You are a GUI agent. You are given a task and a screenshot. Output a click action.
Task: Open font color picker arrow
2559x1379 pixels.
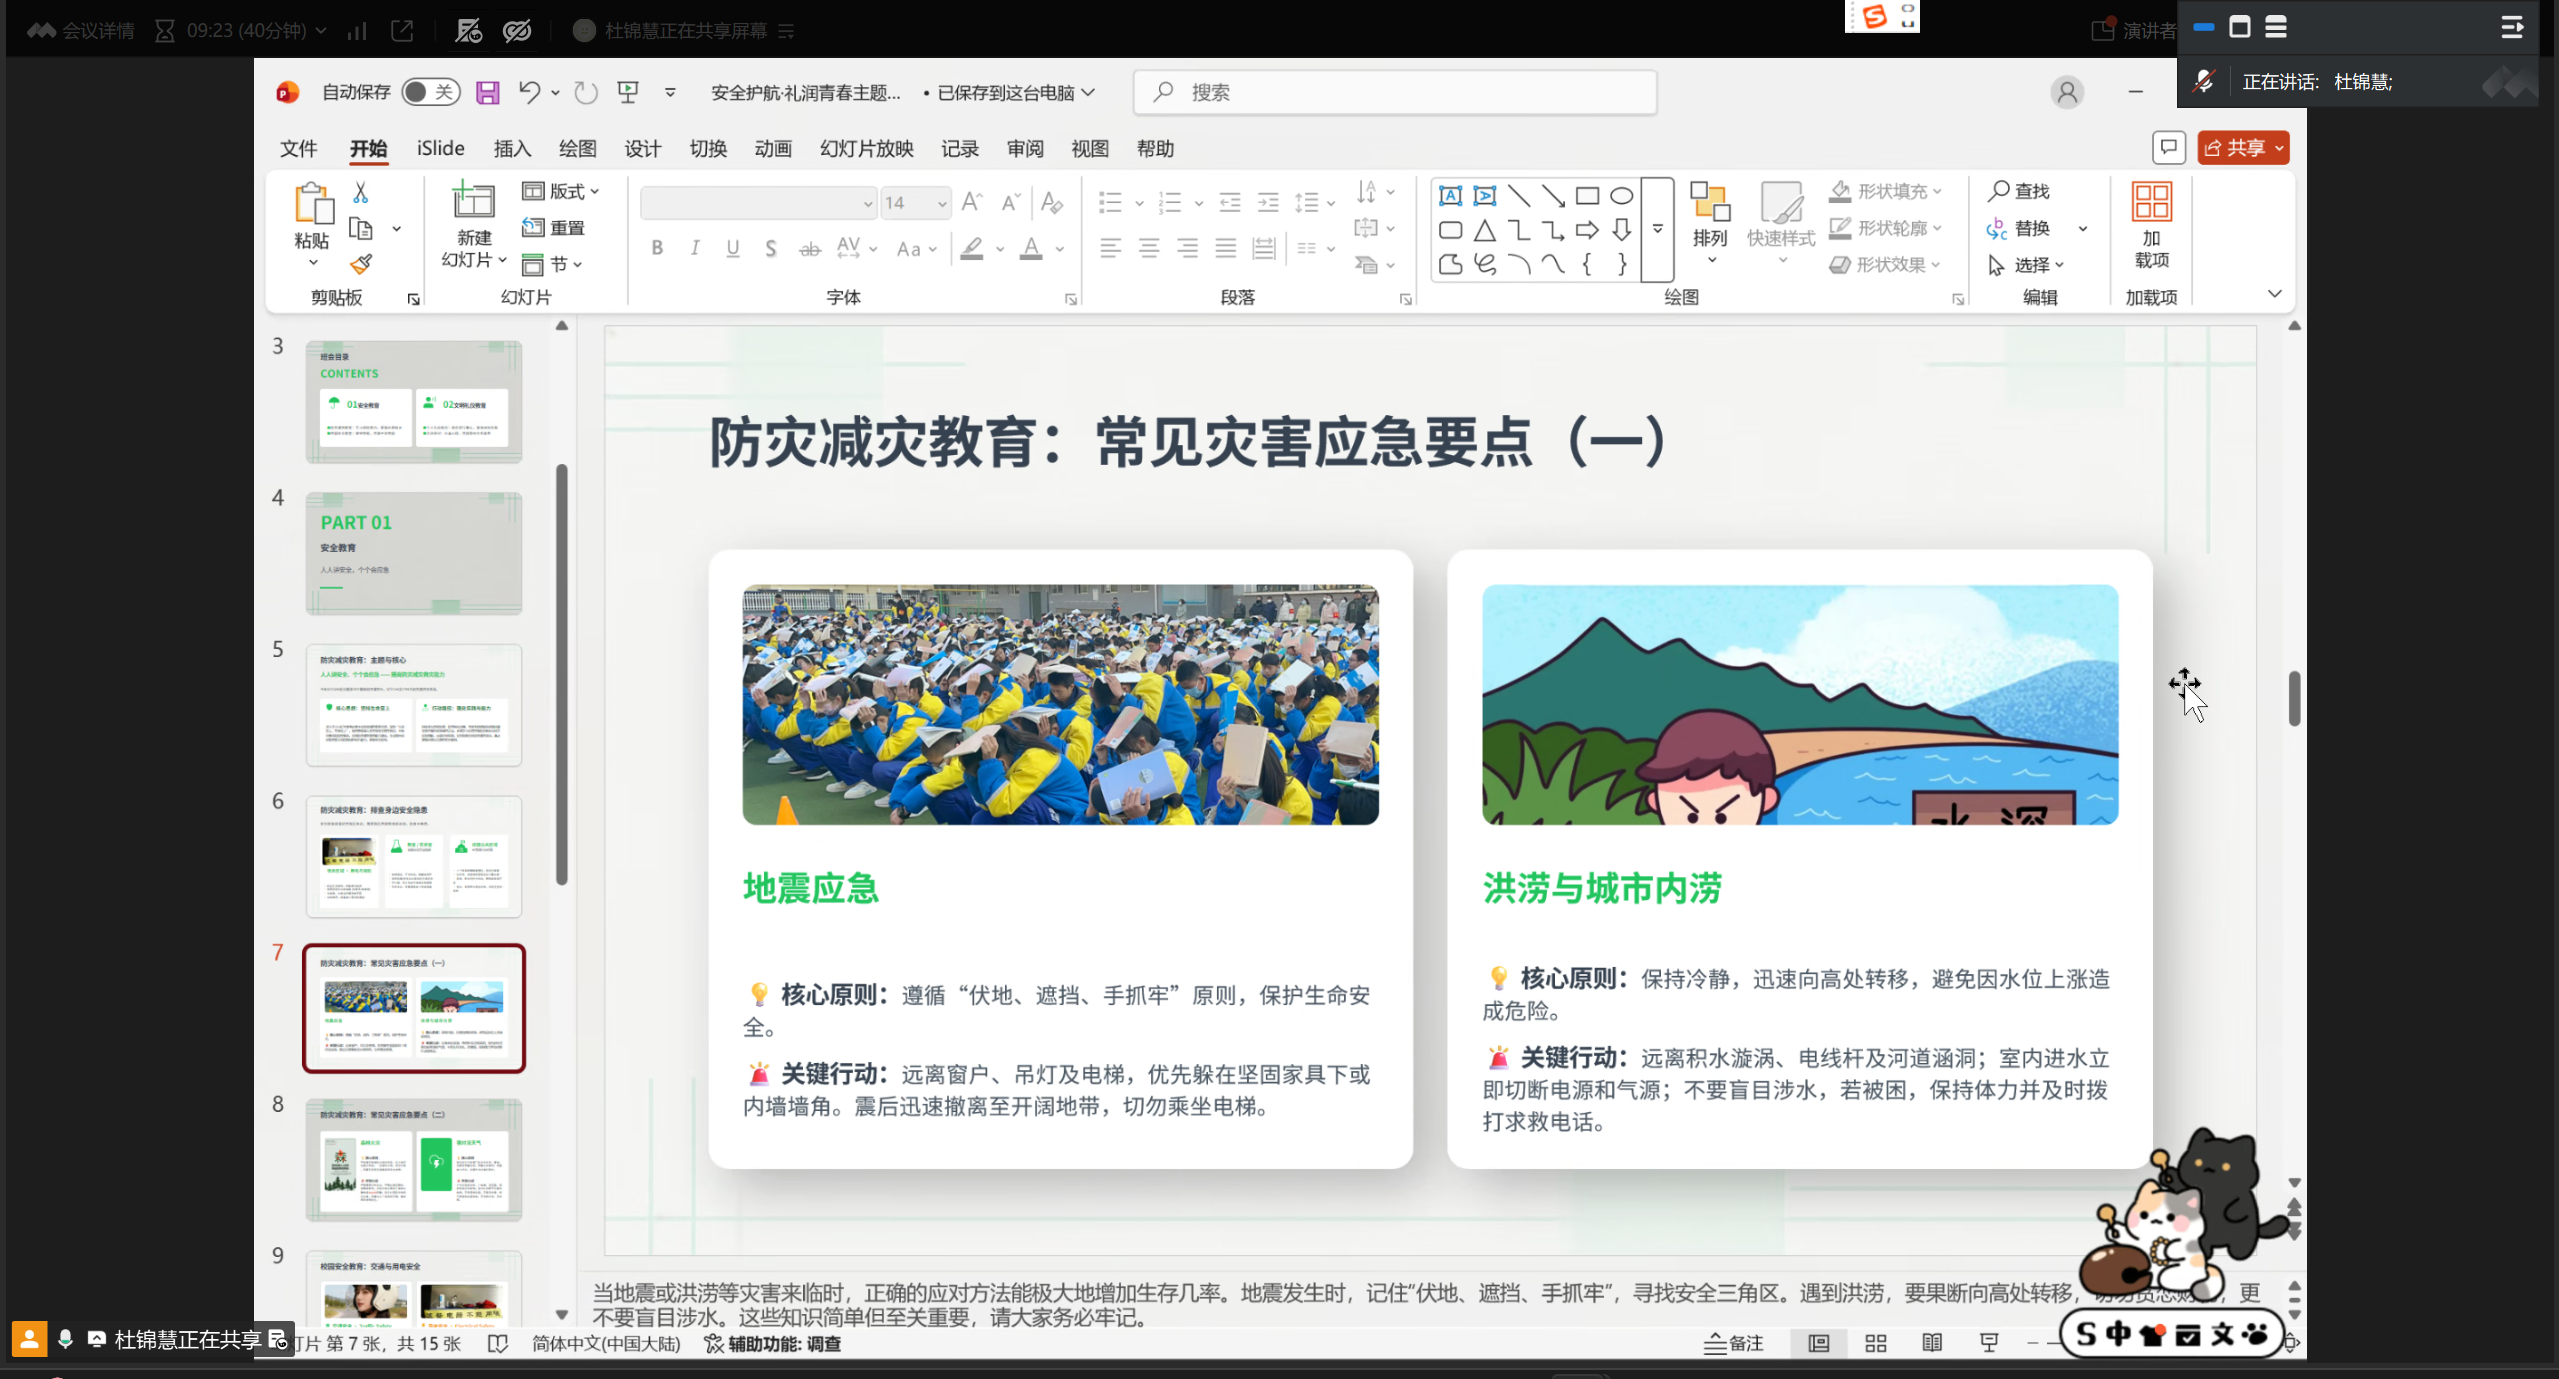(1060, 249)
